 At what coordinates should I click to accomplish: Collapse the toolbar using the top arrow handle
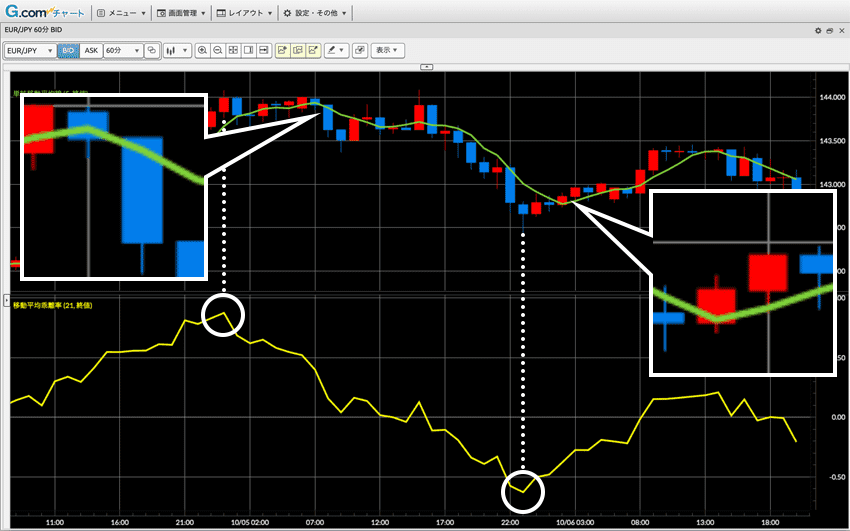[x=427, y=67]
